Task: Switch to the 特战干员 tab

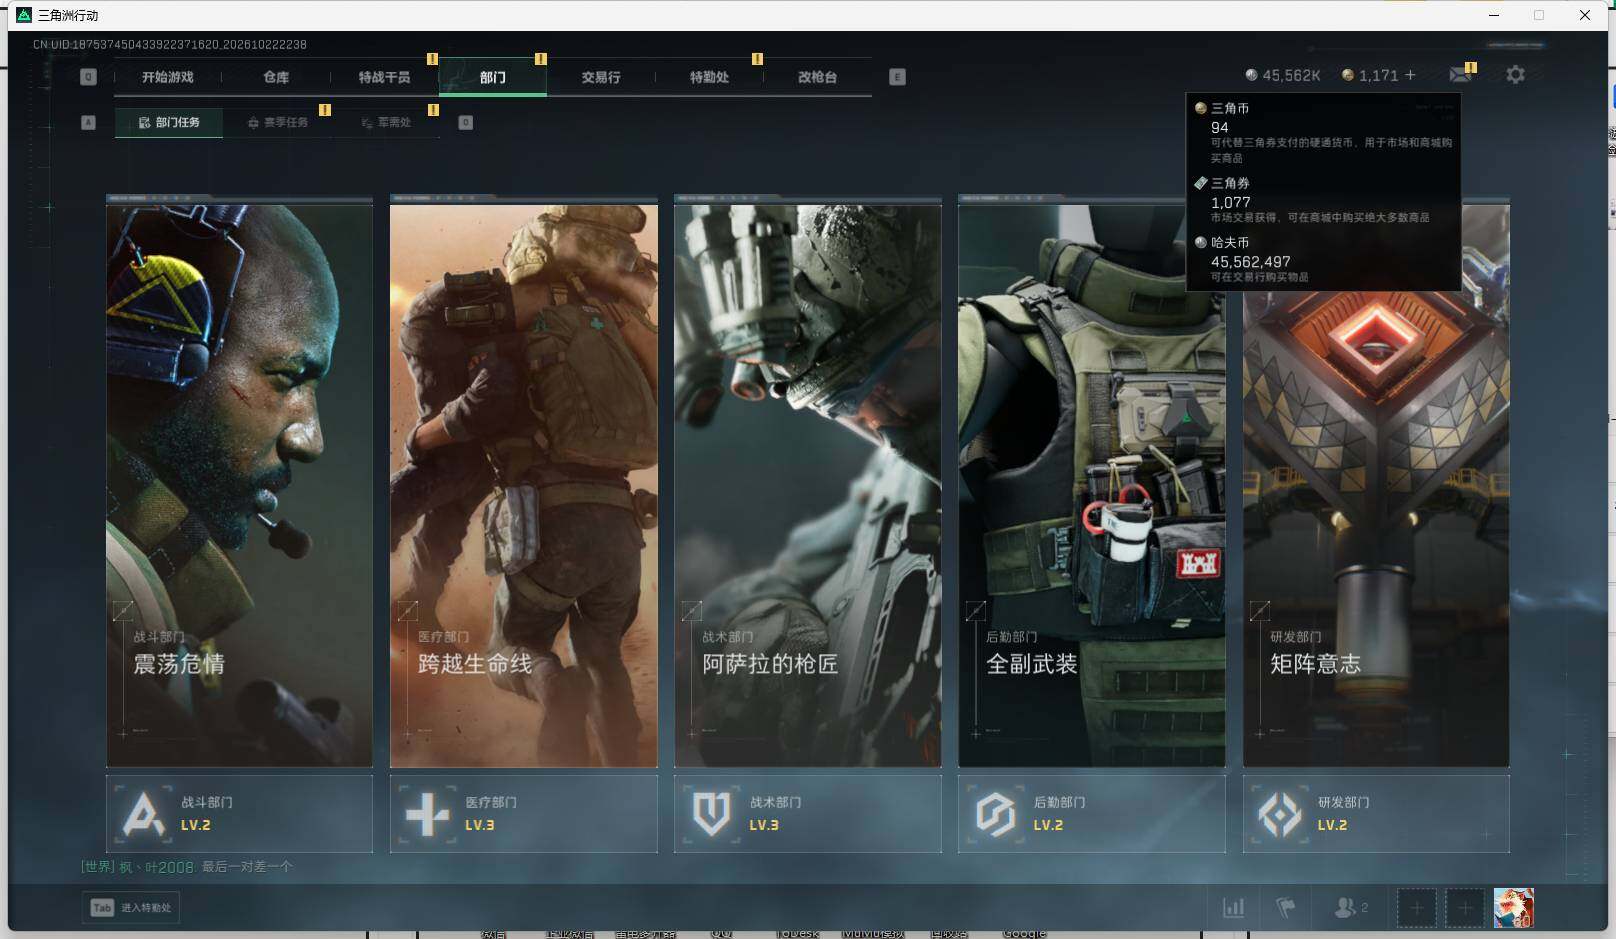Action: [x=384, y=77]
